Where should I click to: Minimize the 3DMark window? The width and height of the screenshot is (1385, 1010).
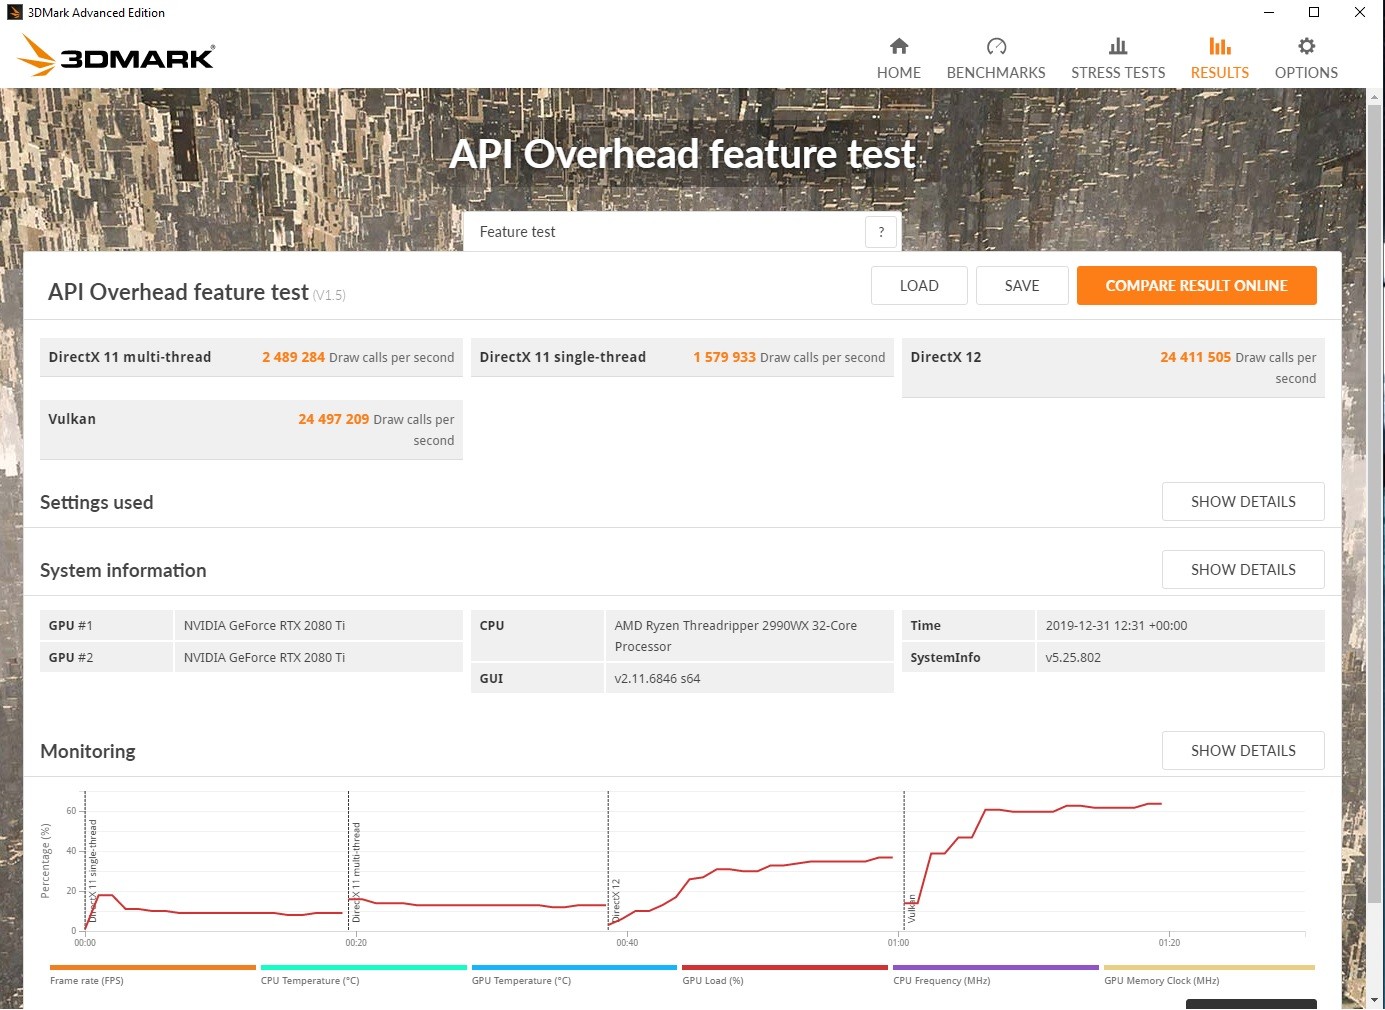pyautogui.click(x=1268, y=12)
